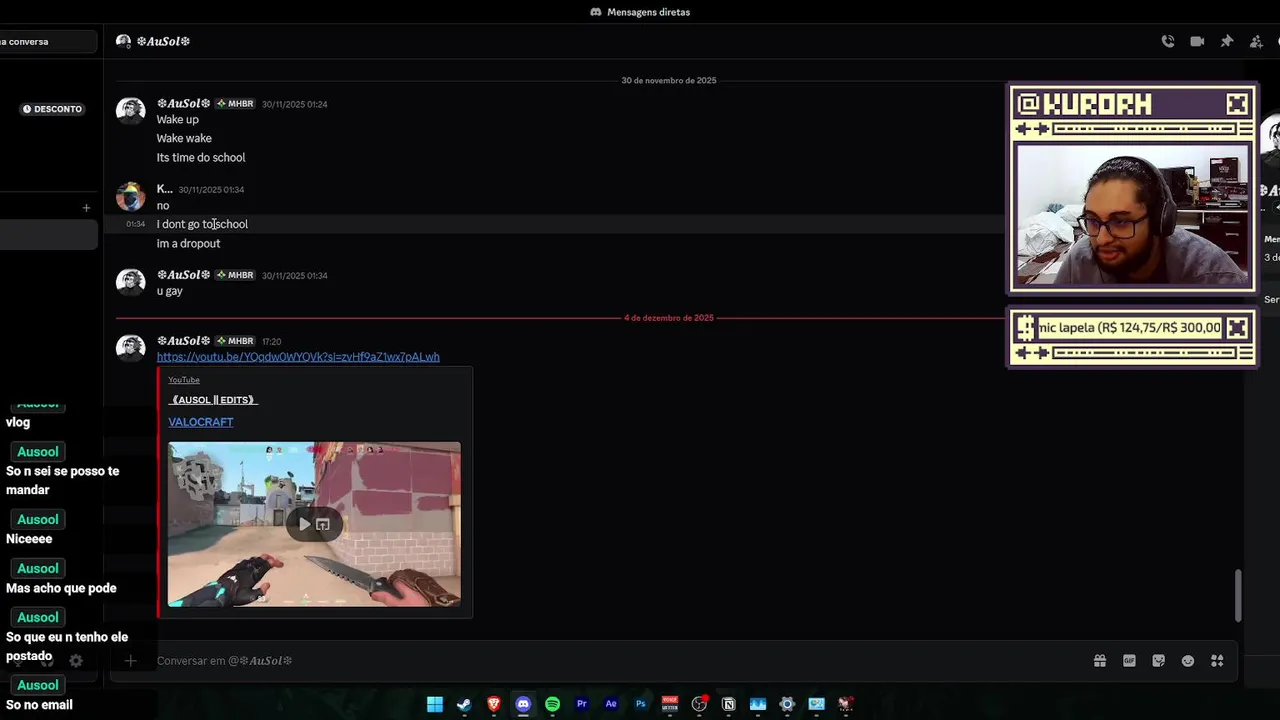Screen dimensions: 1280x720
Task: Open the apps launcher icon in message bar
Action: 1217,661
